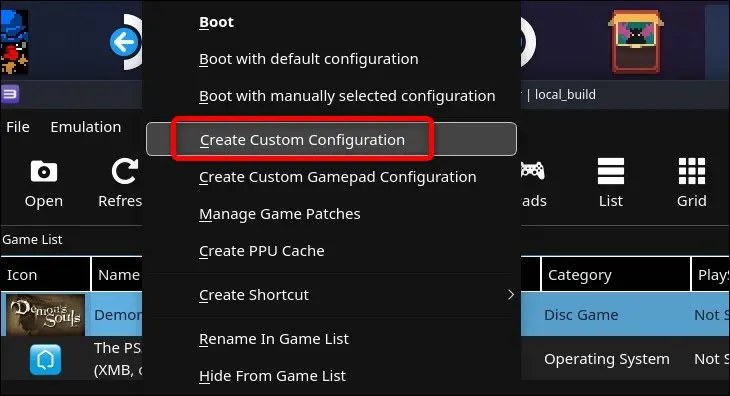730x396 pixels.
Task: Open the File menu
Action: tap(18, 127)
